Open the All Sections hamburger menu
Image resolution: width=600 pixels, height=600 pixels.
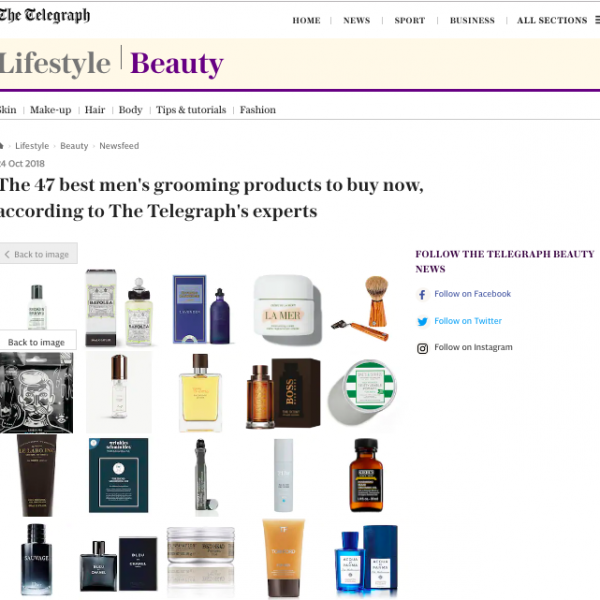coord(597,20)
